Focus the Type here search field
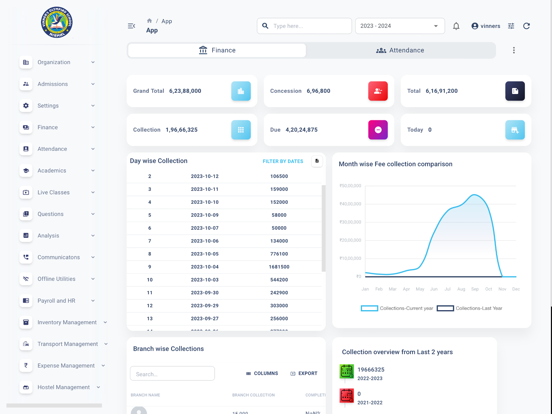 pyautogui.click(x=304, y=26)
